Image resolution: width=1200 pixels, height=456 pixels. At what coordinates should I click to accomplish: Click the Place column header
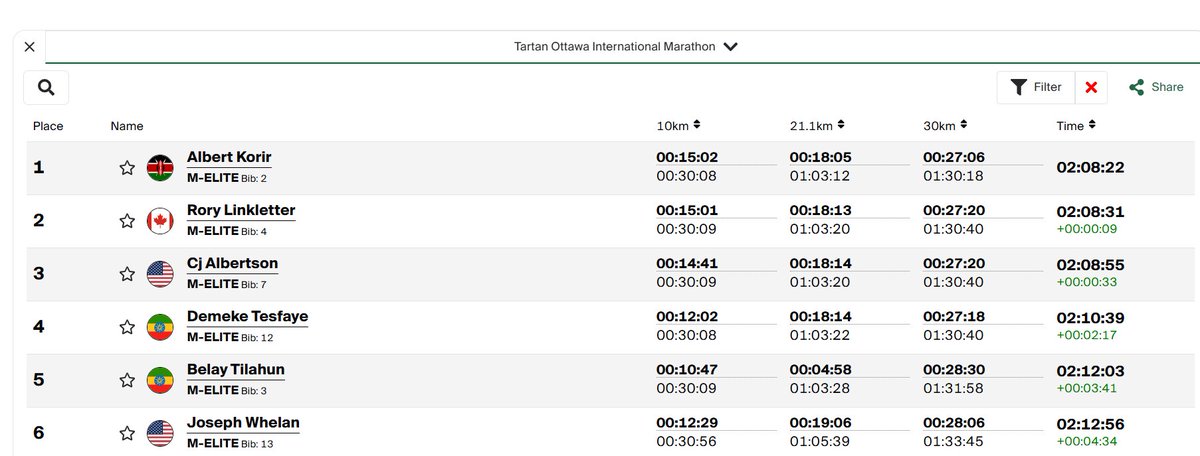(x=48, y=126)
